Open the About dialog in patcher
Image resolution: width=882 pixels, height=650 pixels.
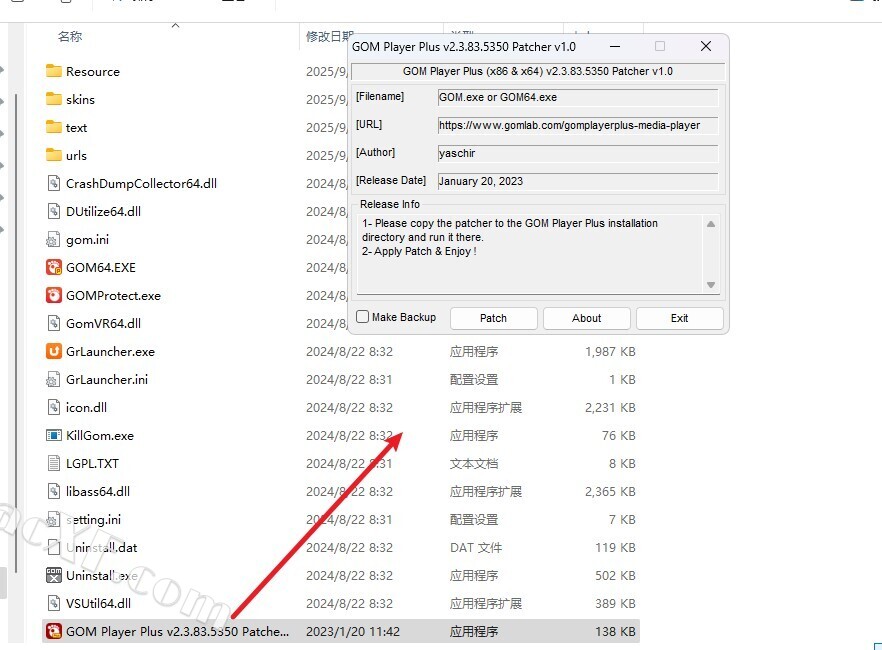point(586,318)
